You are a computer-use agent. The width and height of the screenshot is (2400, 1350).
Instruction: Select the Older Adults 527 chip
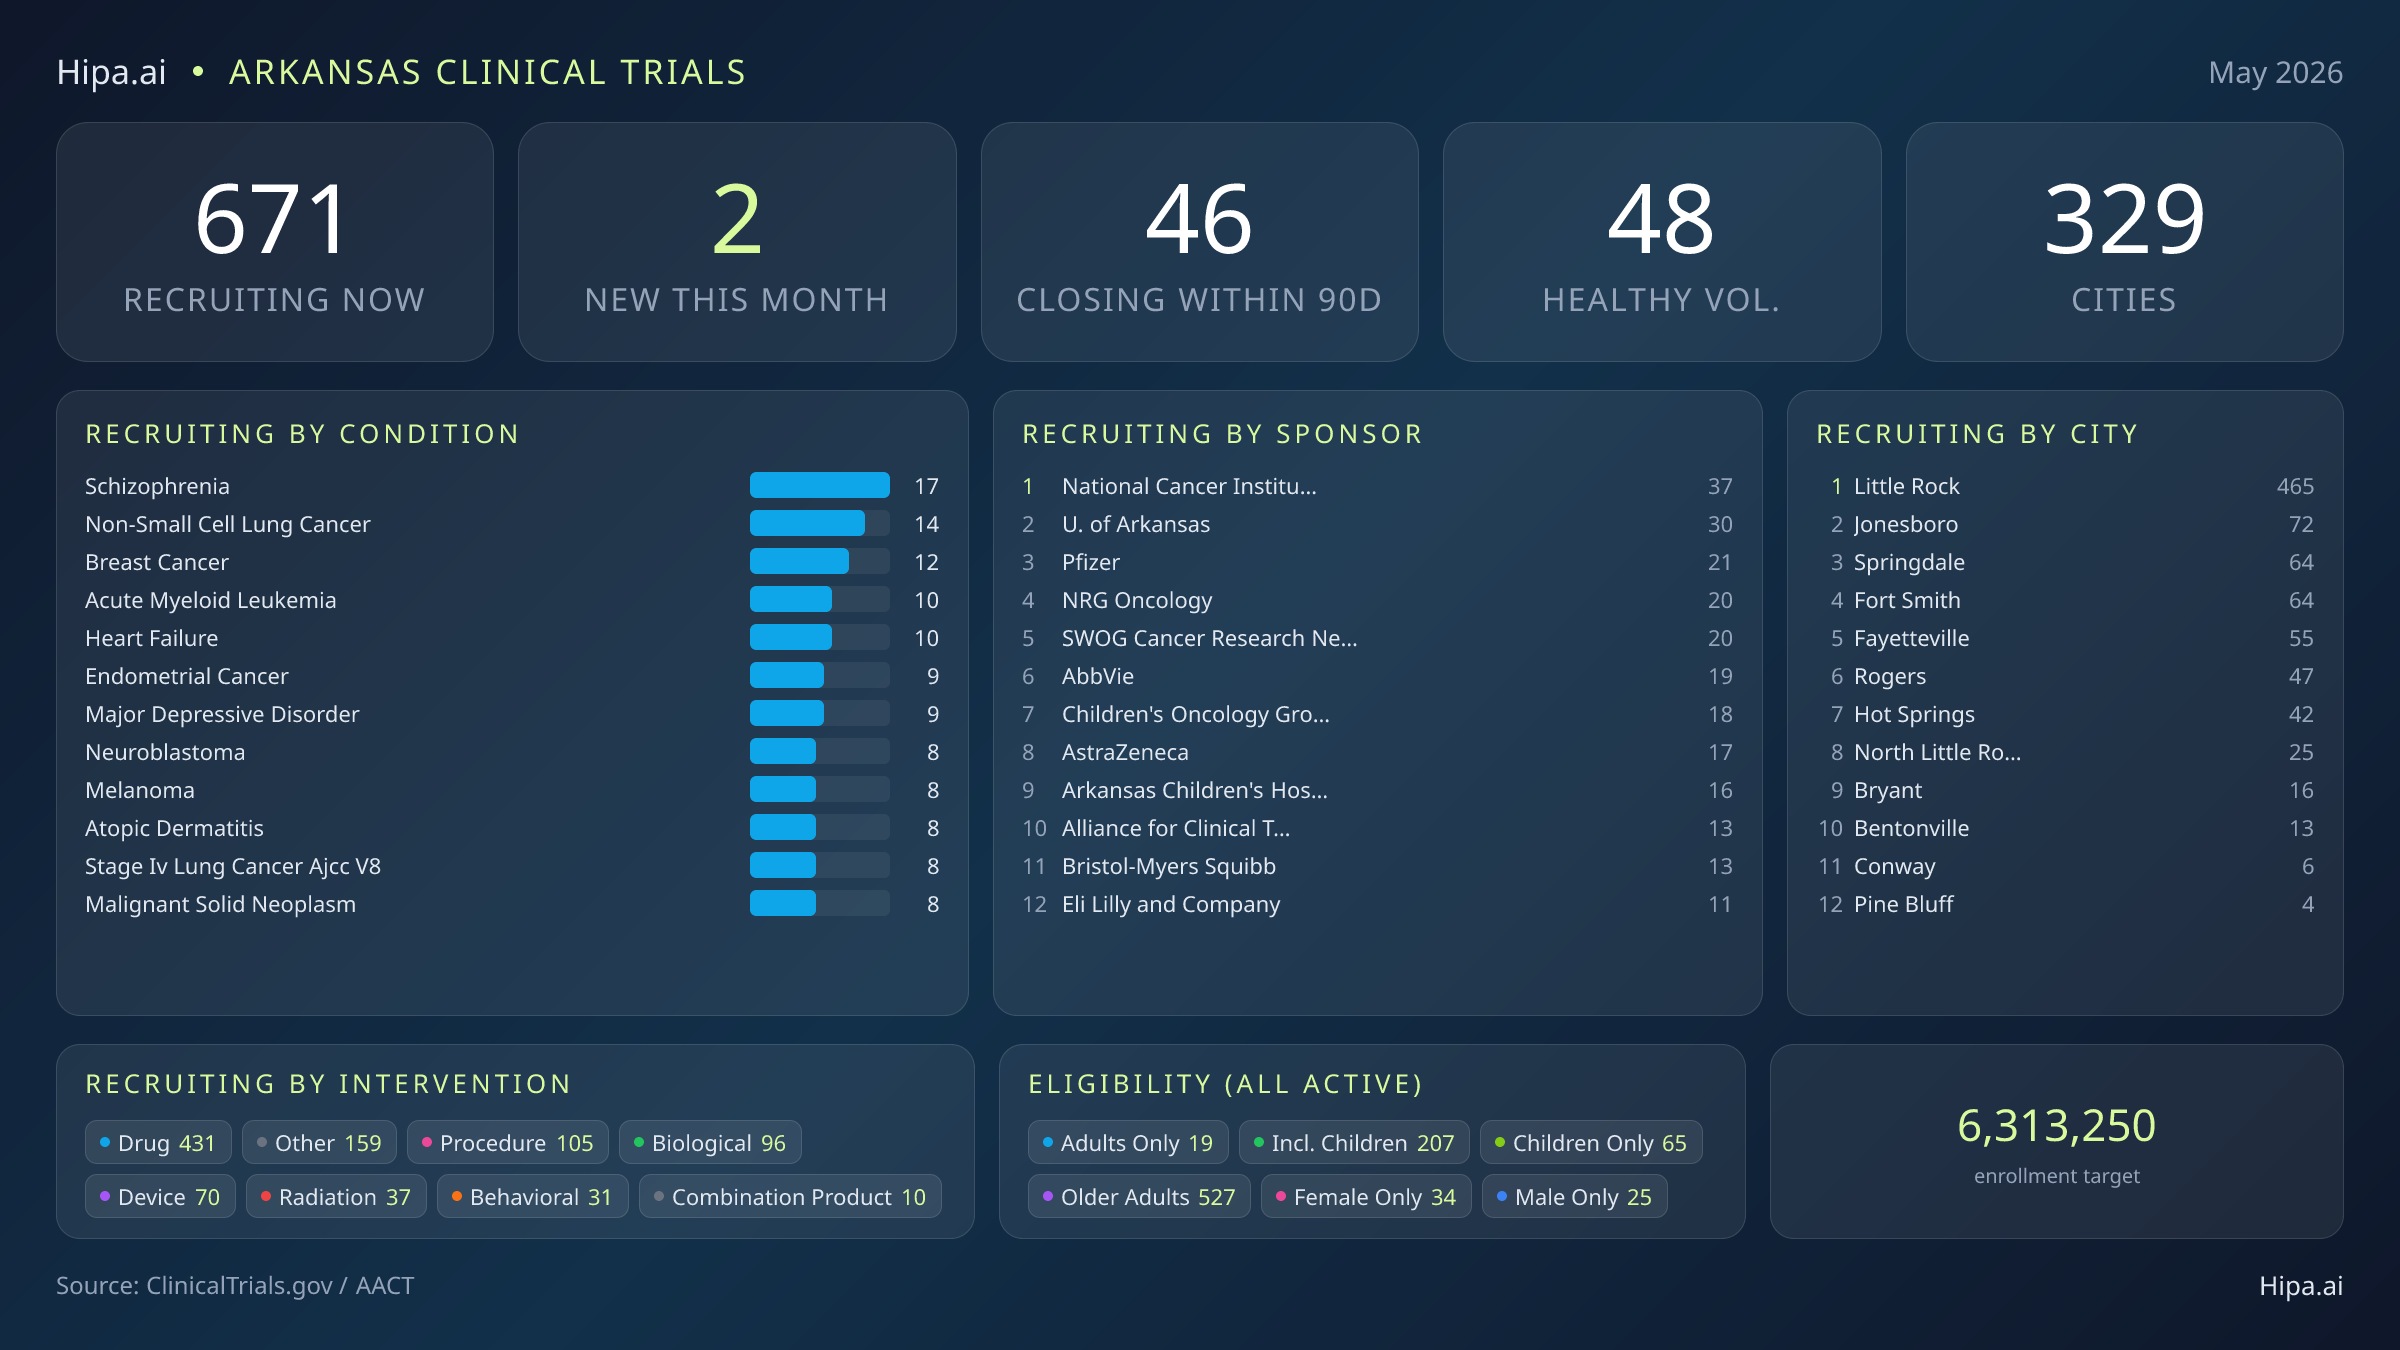(x=1139, y=1196)
